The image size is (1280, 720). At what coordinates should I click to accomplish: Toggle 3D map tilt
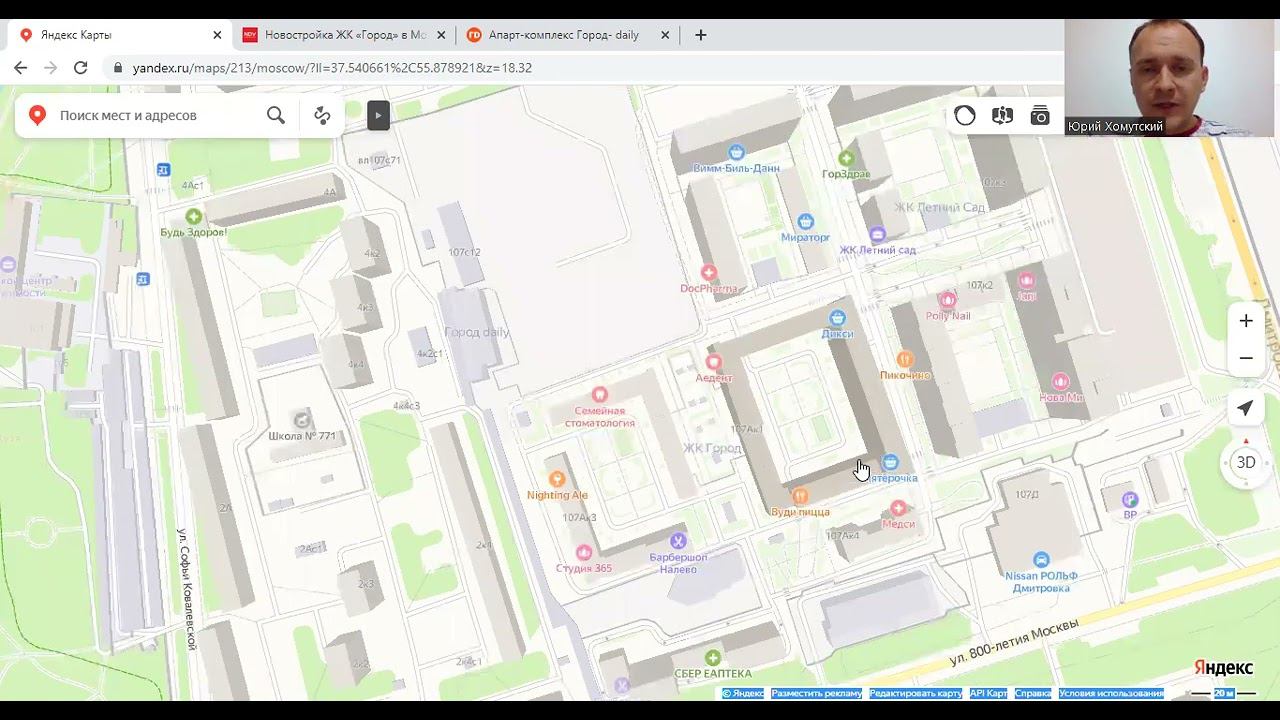[x=1246, y=462]
